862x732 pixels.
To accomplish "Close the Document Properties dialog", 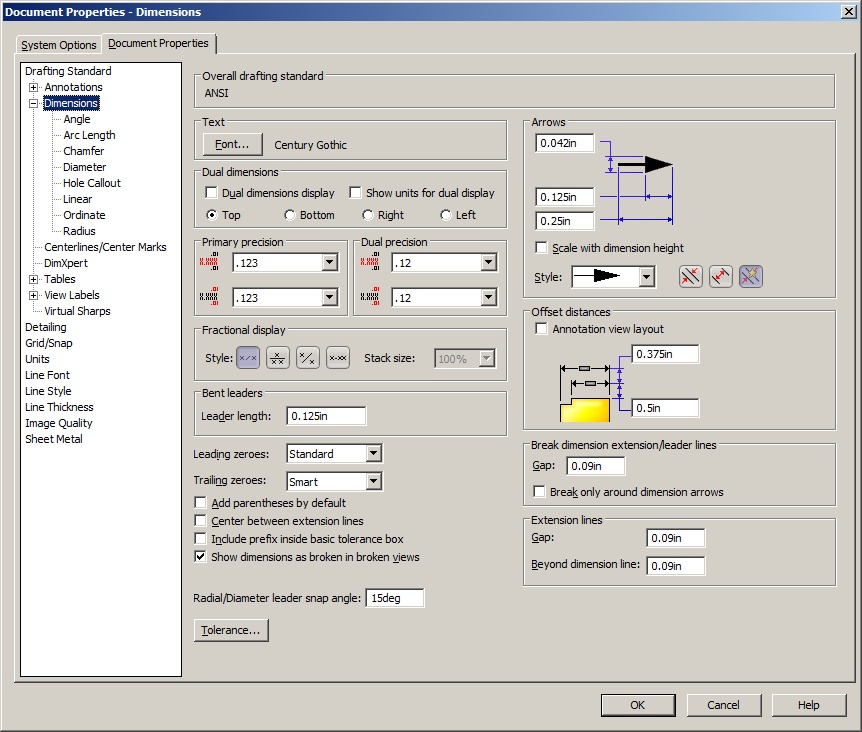I will click(849, 12).
